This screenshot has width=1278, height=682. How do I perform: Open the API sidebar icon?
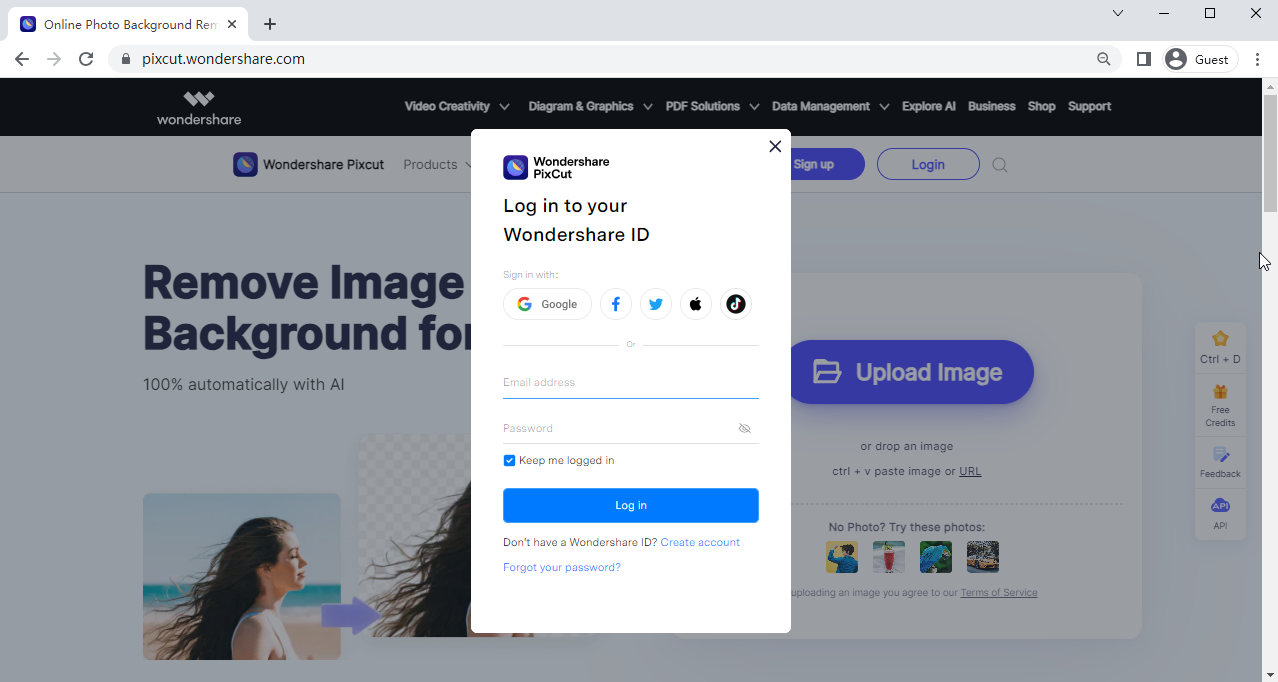click(1220, 506)
